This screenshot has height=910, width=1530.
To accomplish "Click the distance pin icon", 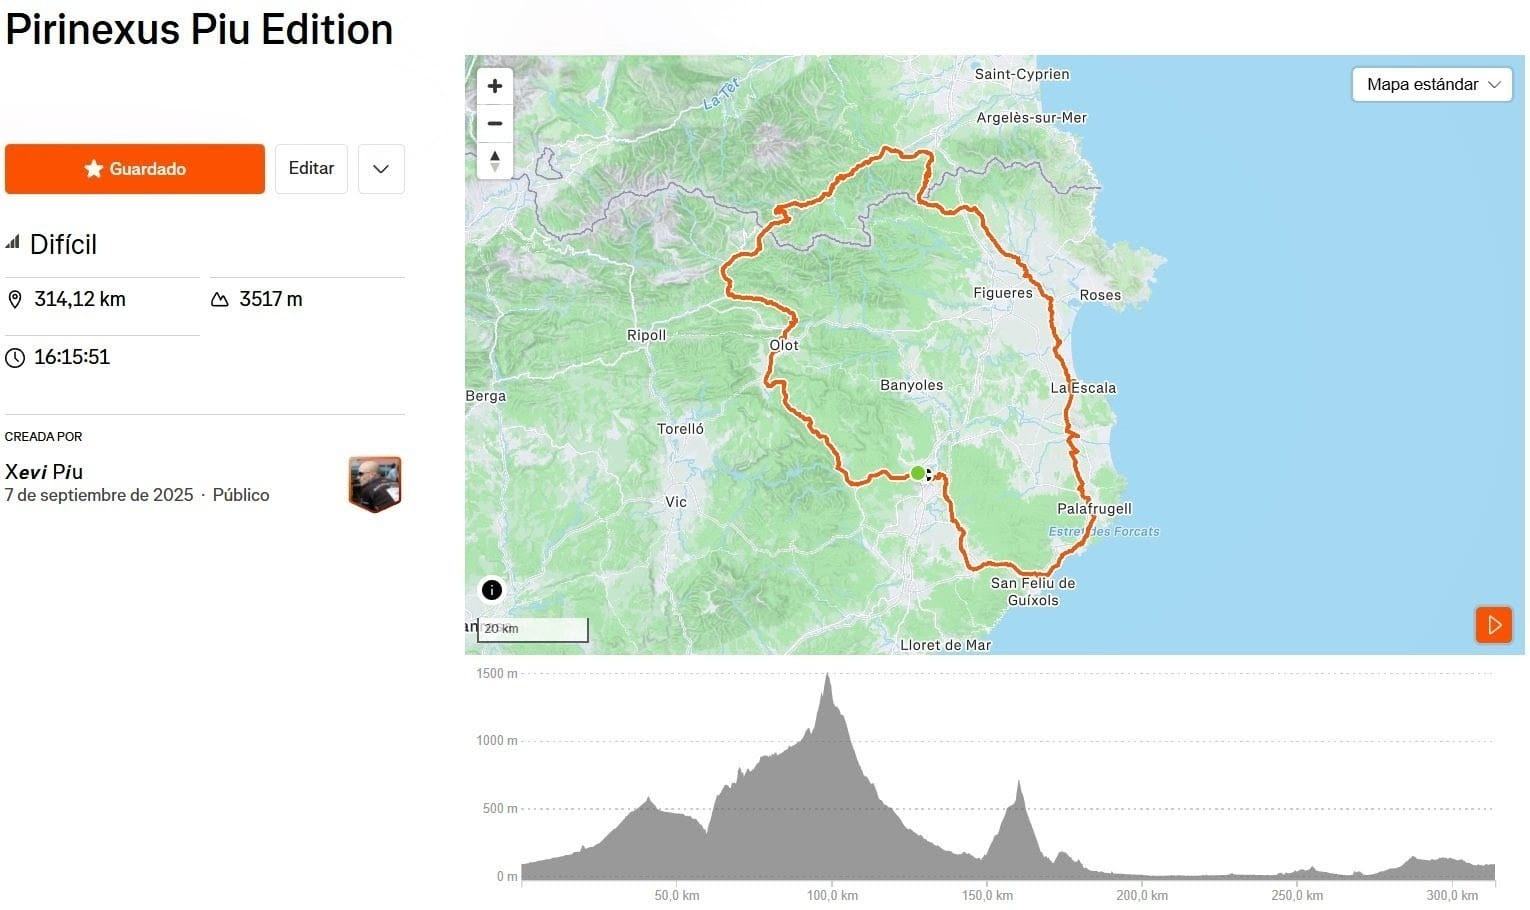I will [x=15, y=299].
